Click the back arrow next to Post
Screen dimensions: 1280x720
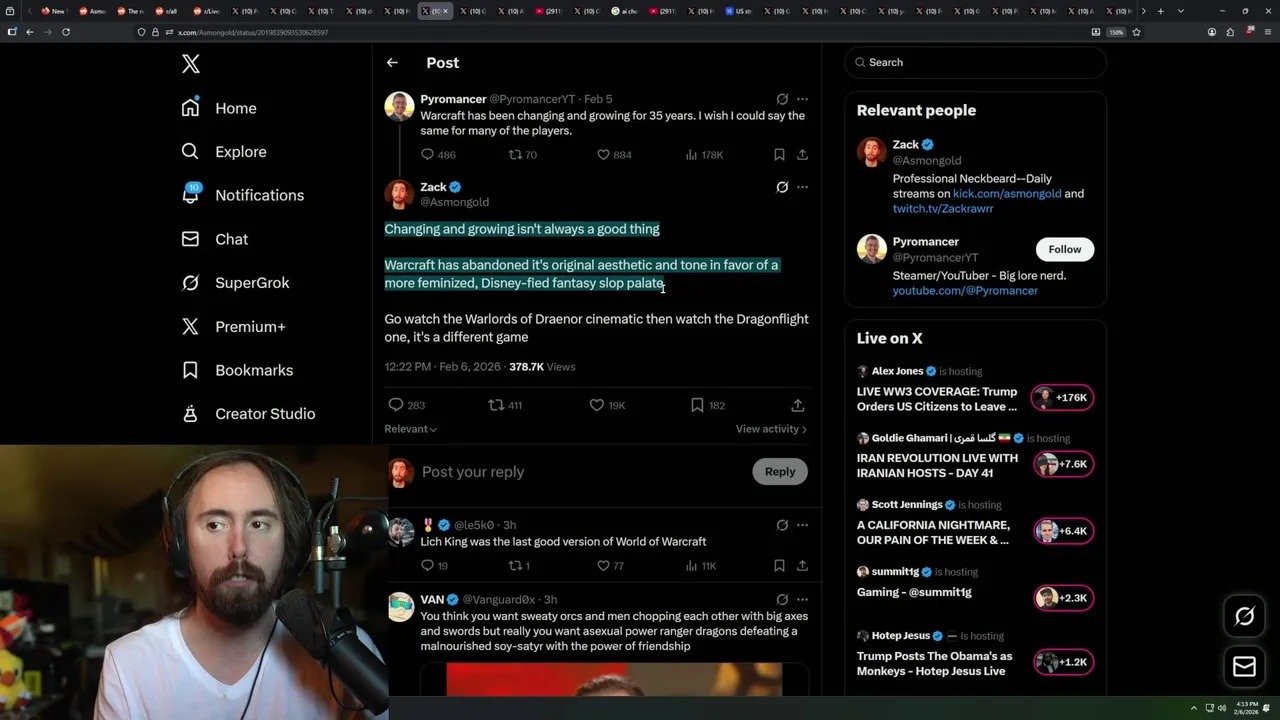pyautogui.click(x=392, y=62)
